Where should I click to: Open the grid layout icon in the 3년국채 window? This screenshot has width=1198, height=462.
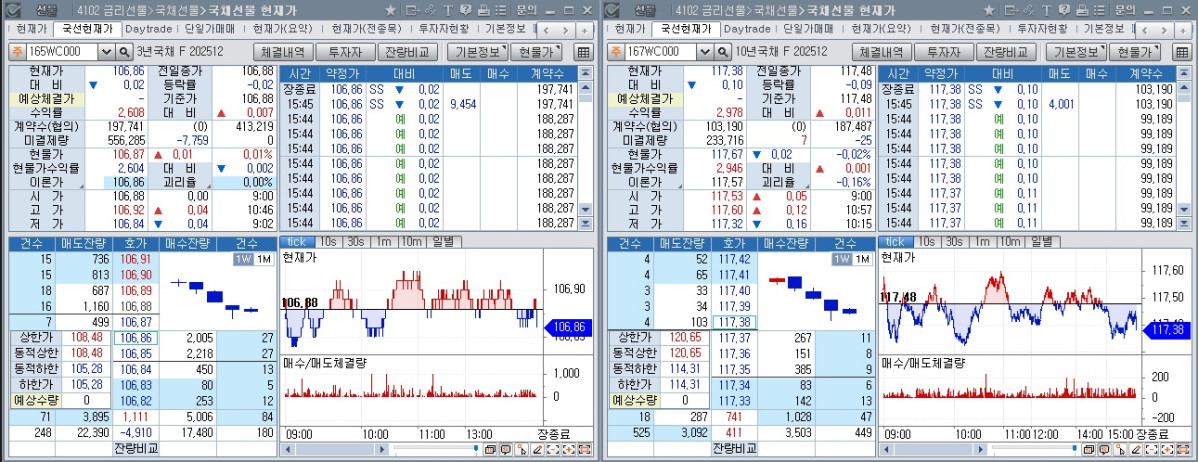583,52
